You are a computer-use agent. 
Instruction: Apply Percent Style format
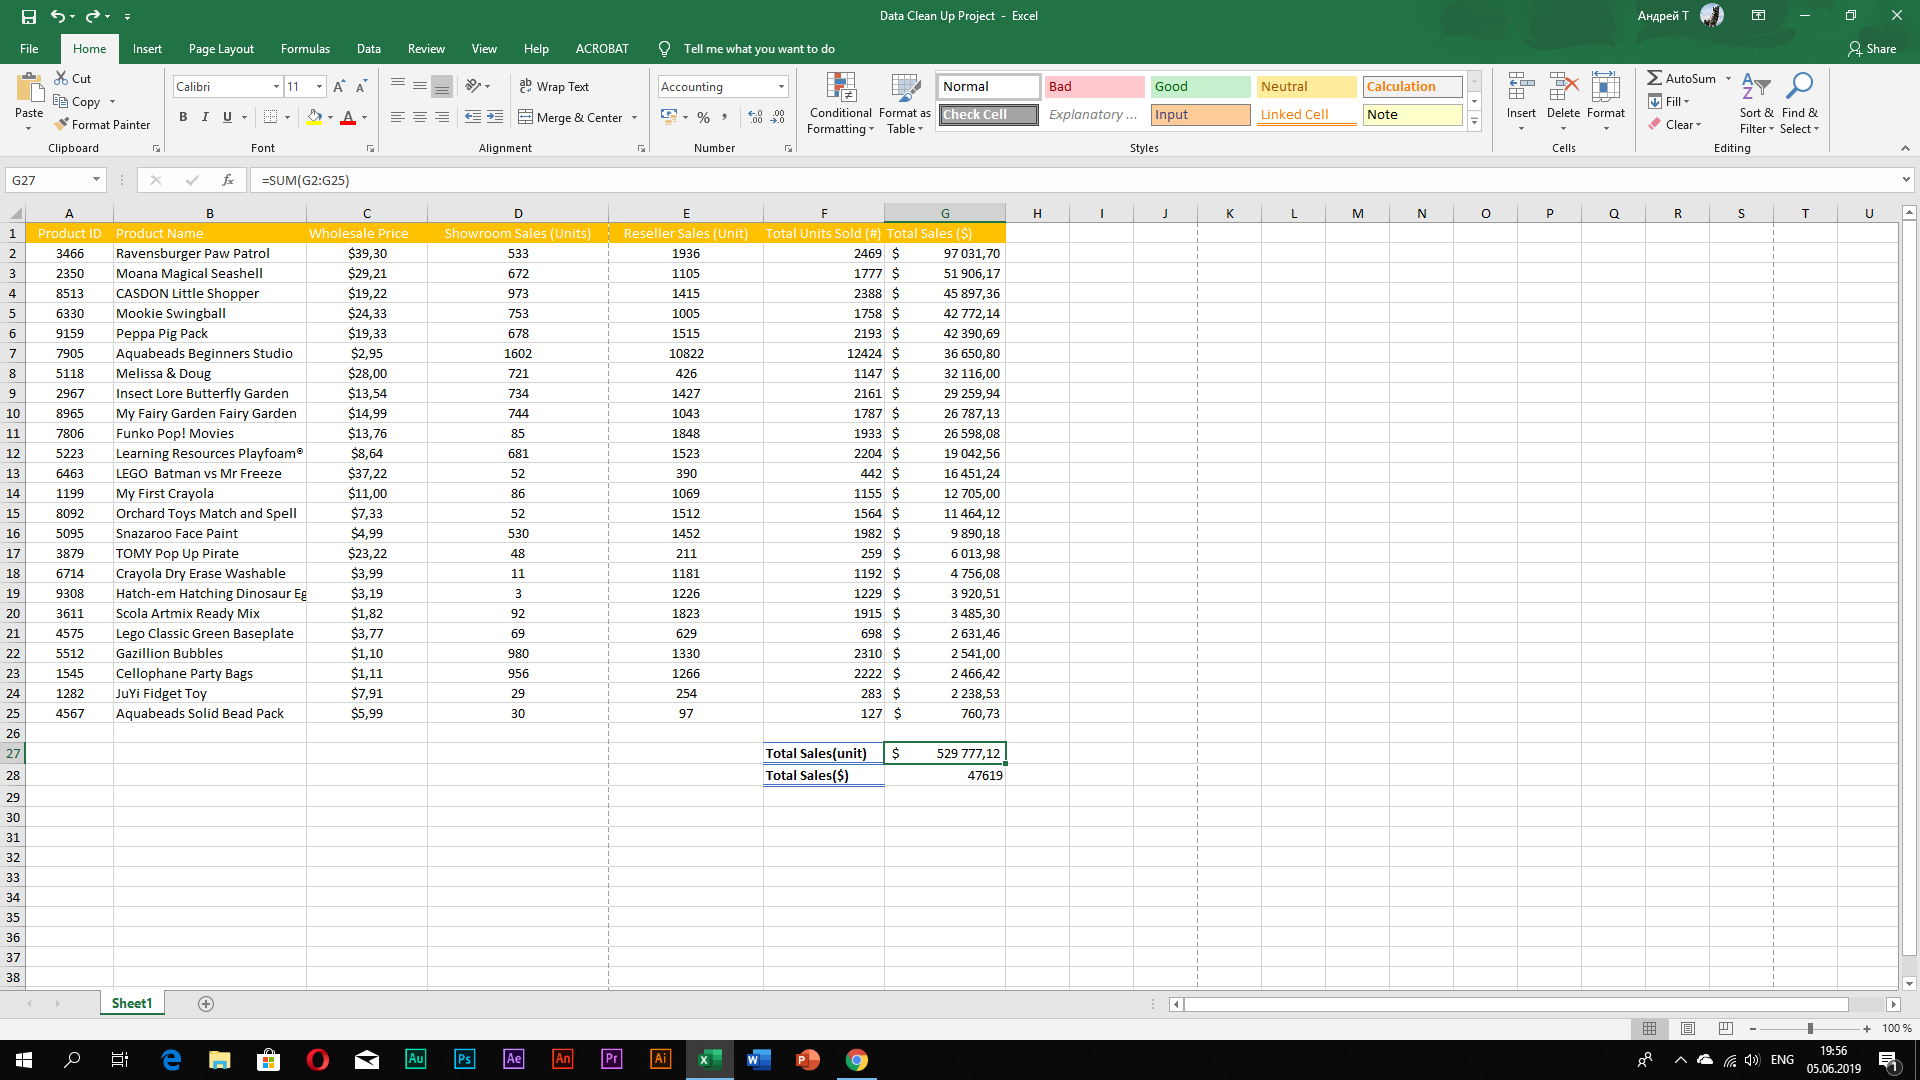coord(704,118)
